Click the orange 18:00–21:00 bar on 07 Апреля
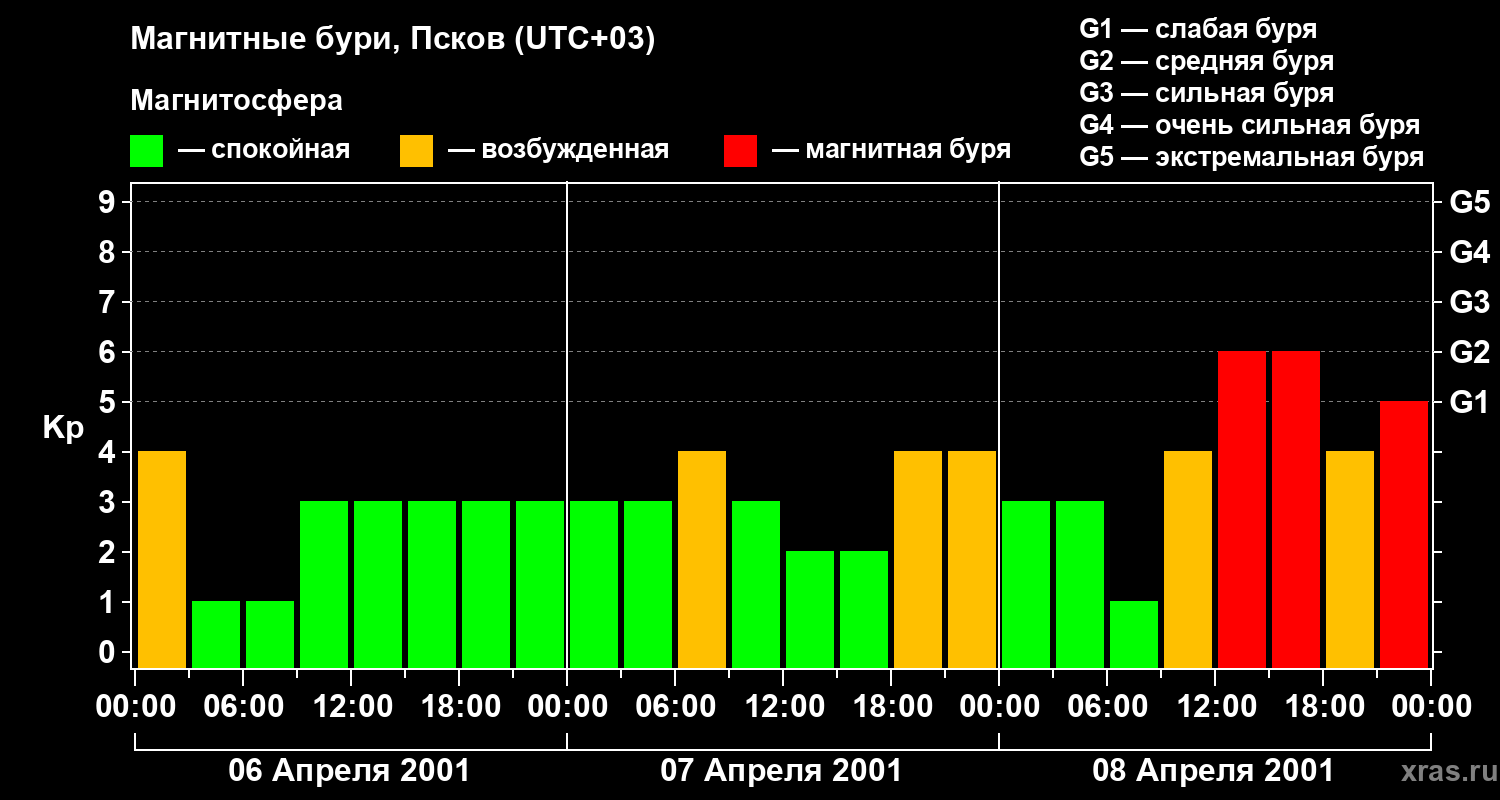The height and width of the screenshot is (800, 1500). pyautogui.click(x=918, y=559)
